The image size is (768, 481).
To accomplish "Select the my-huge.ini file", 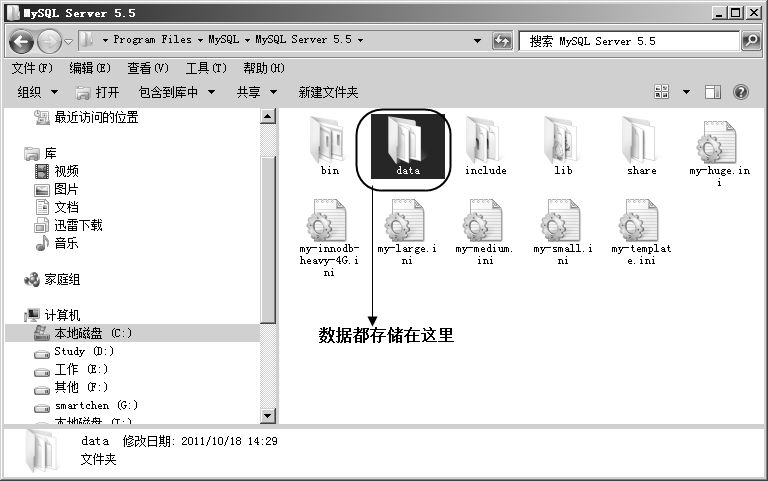I will pyautogui.click(x=719, y=153).
